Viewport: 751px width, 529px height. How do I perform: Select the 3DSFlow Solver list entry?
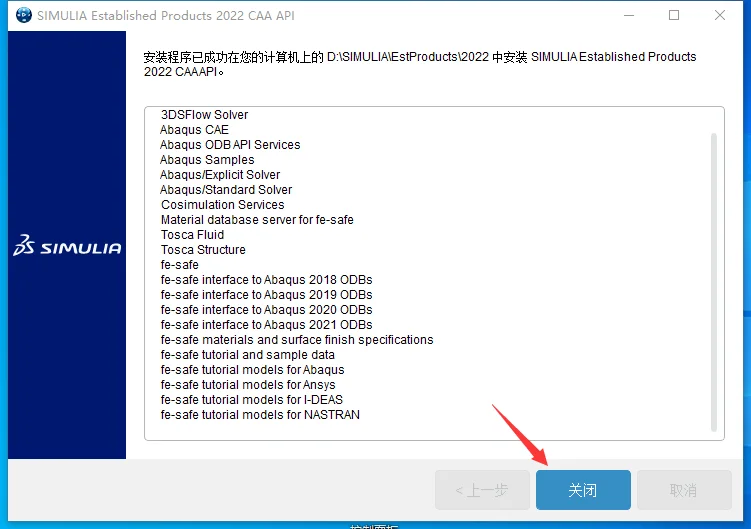[205, 115]
